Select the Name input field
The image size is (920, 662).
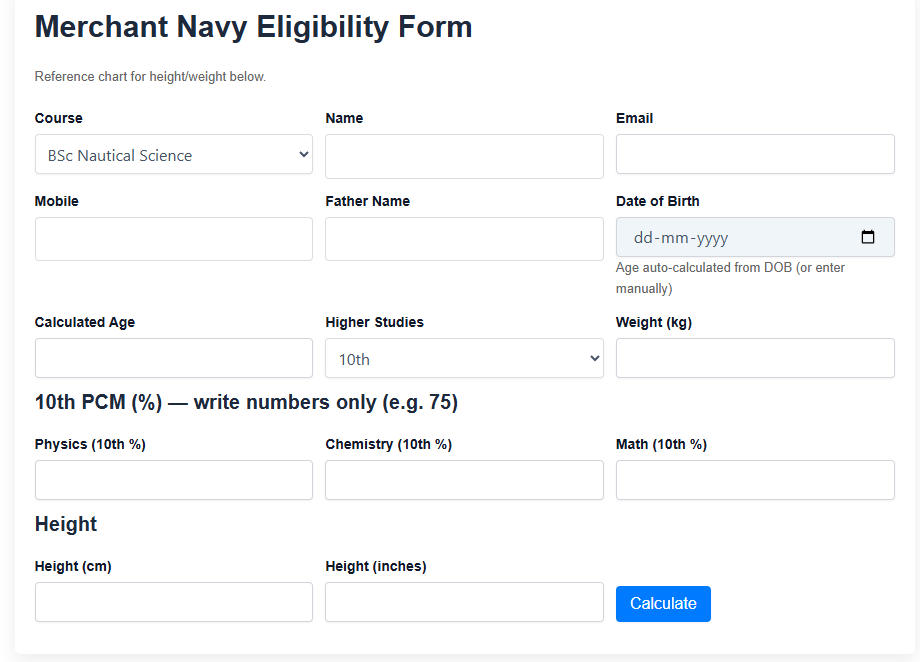coord(463,155)
